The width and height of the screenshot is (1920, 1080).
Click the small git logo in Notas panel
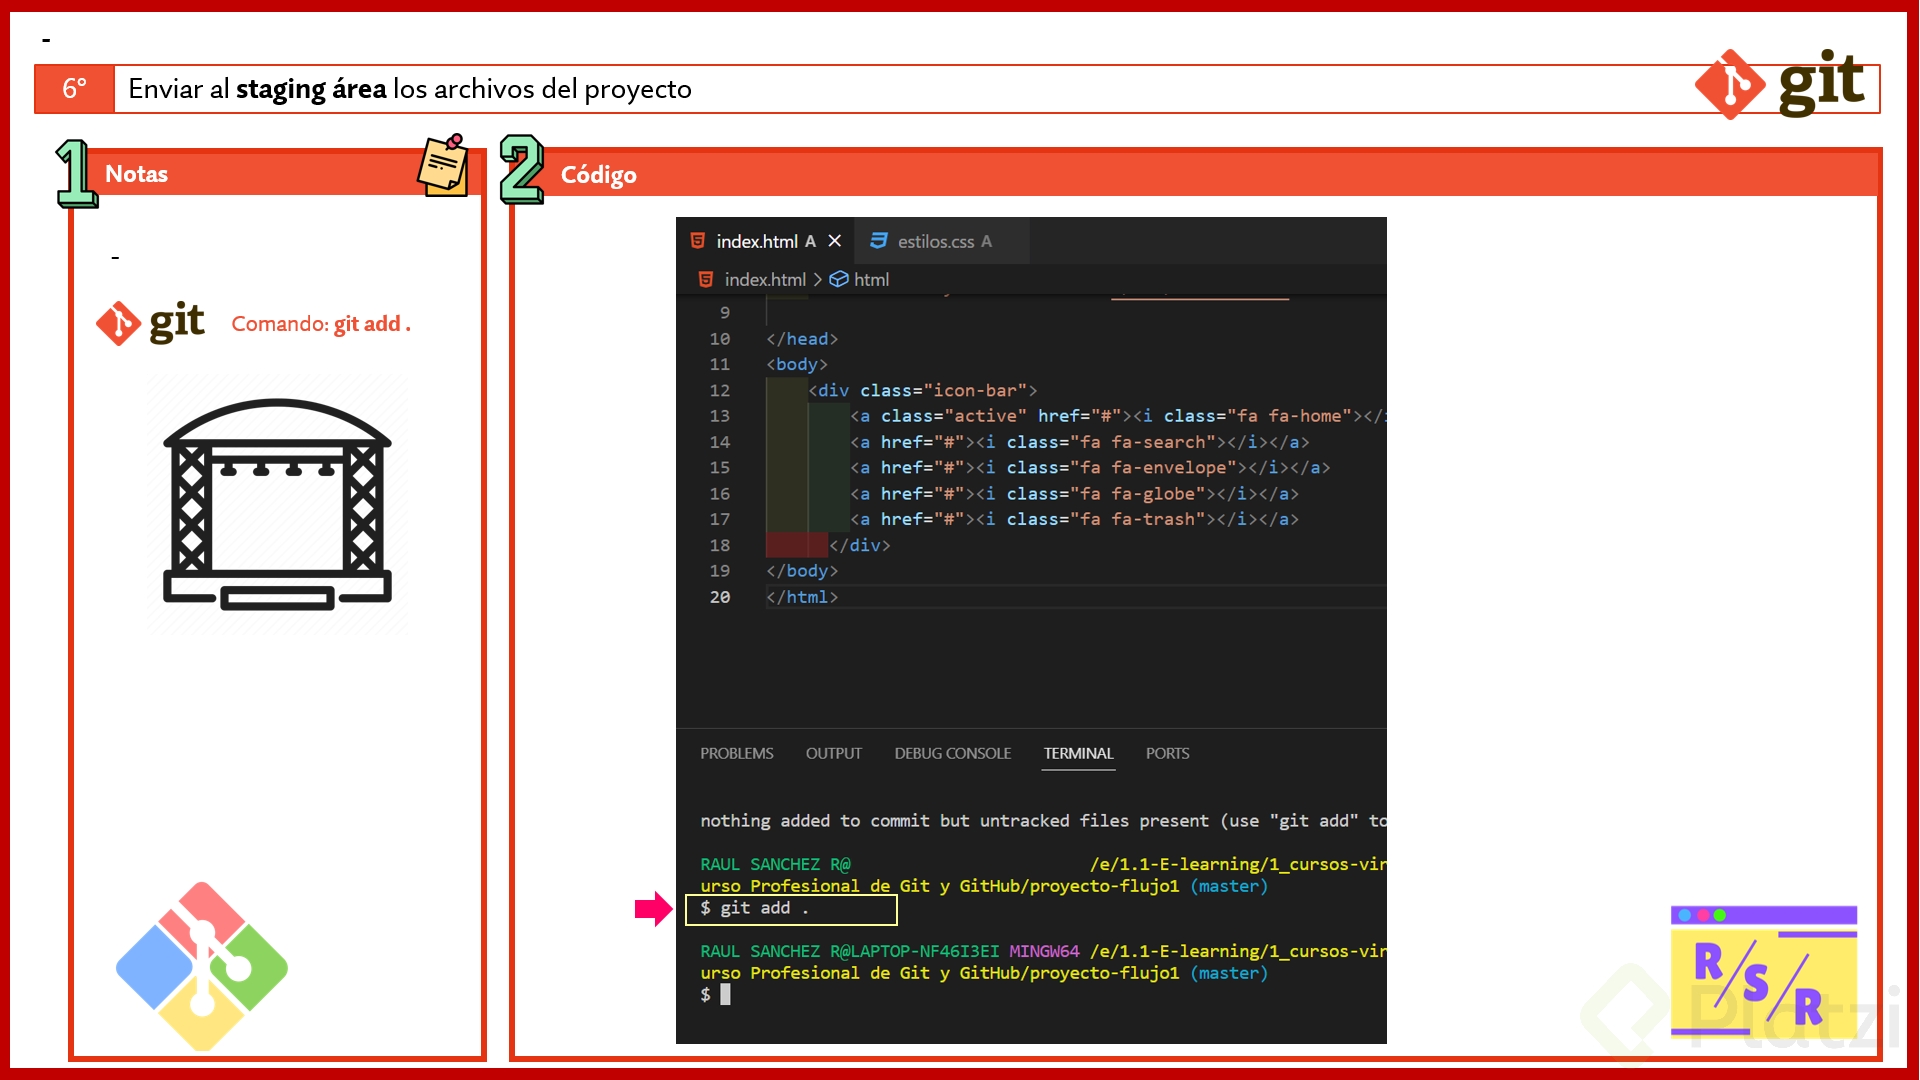pos(150,323)
